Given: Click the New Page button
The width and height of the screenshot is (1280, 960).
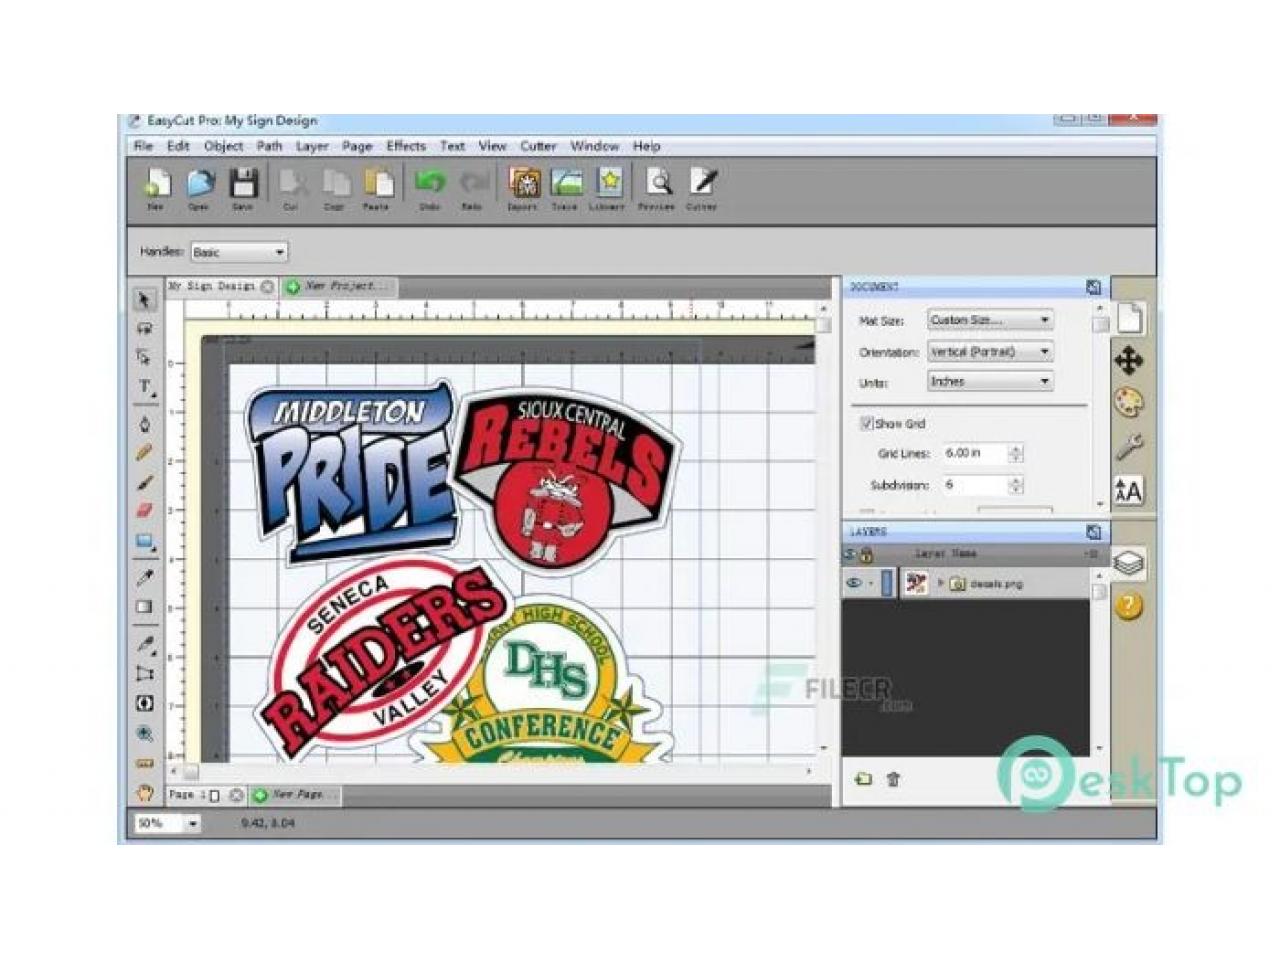Looking at the screenshot, I should 296,794.
